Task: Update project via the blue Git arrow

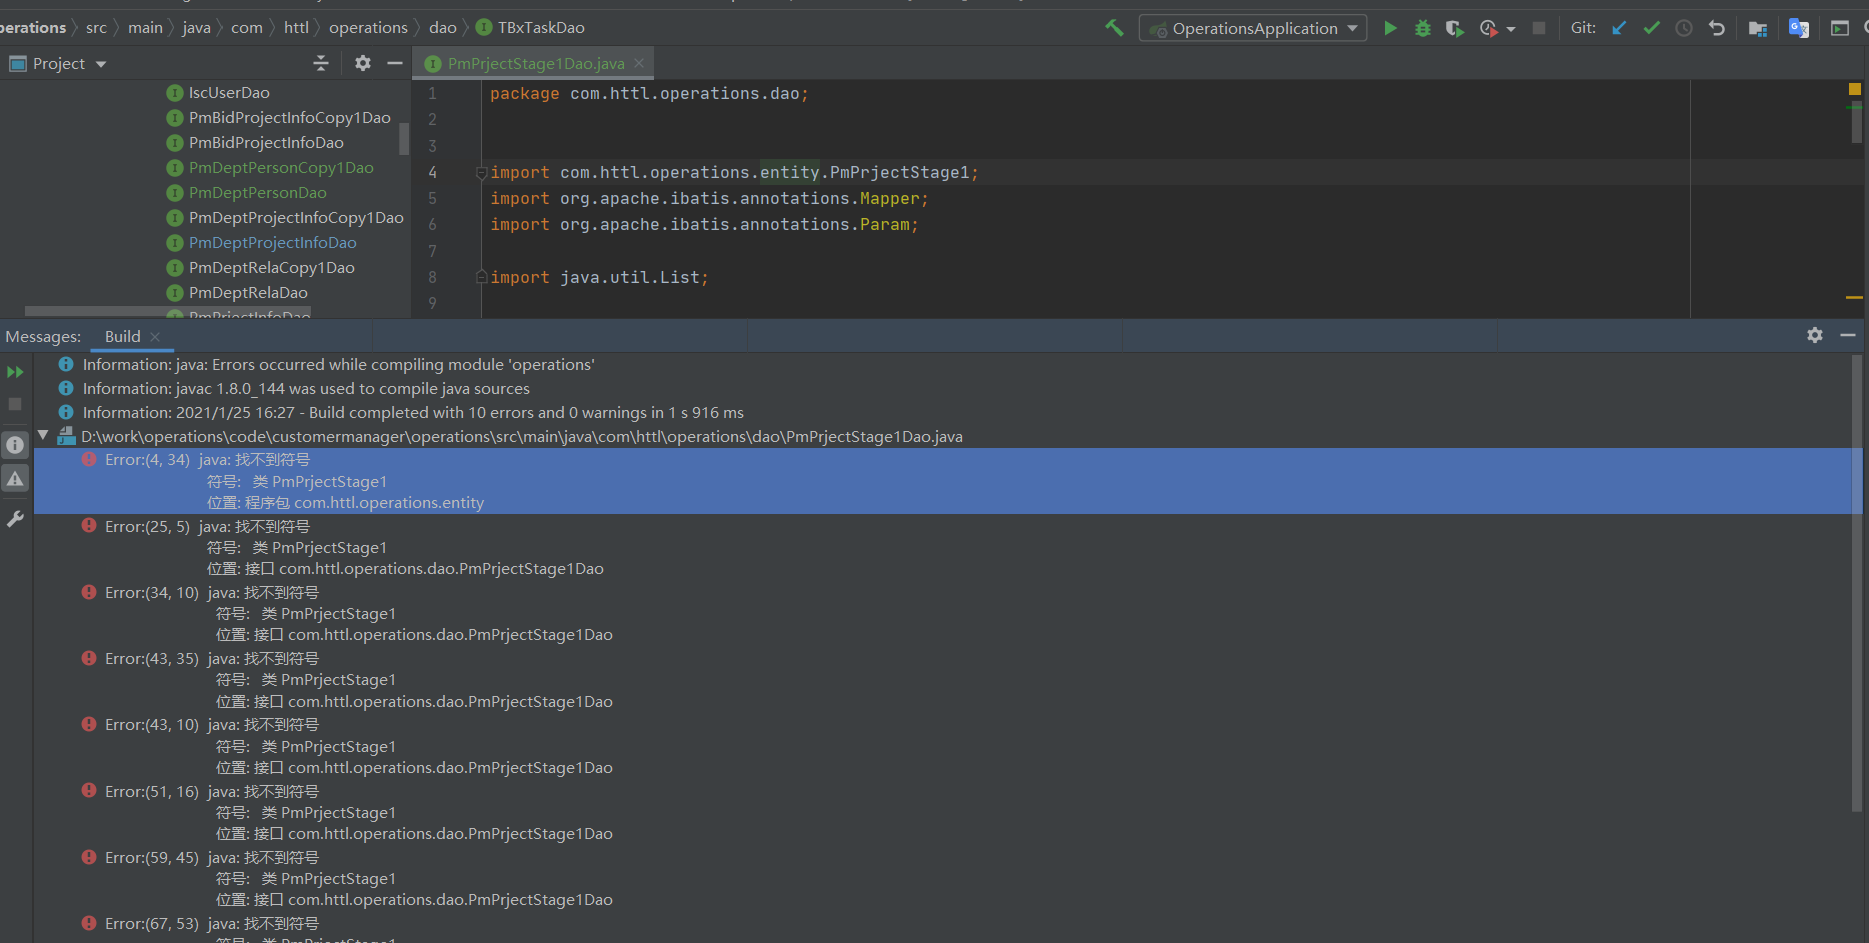Action: click(x=1619, y=28)
